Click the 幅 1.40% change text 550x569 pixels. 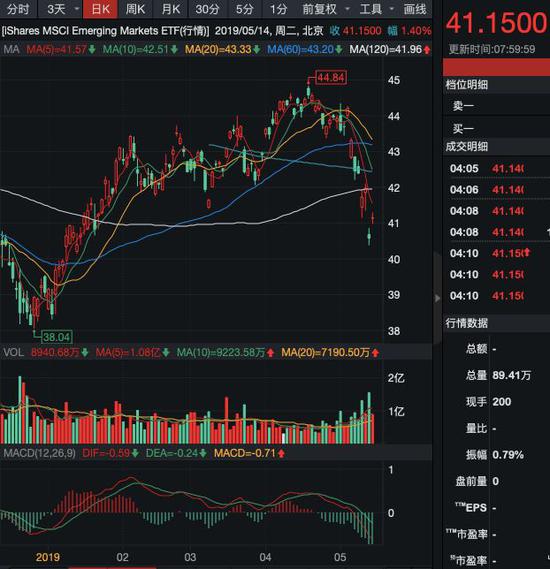coord(410,31)
